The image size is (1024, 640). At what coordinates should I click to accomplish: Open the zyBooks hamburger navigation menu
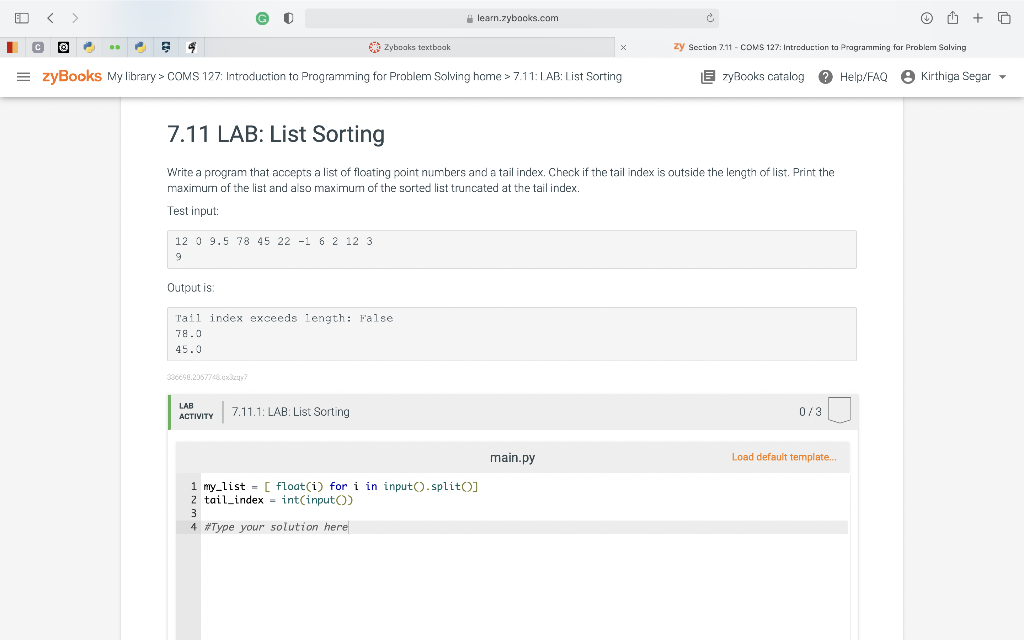pyautogui.click(x=24, y=76)
